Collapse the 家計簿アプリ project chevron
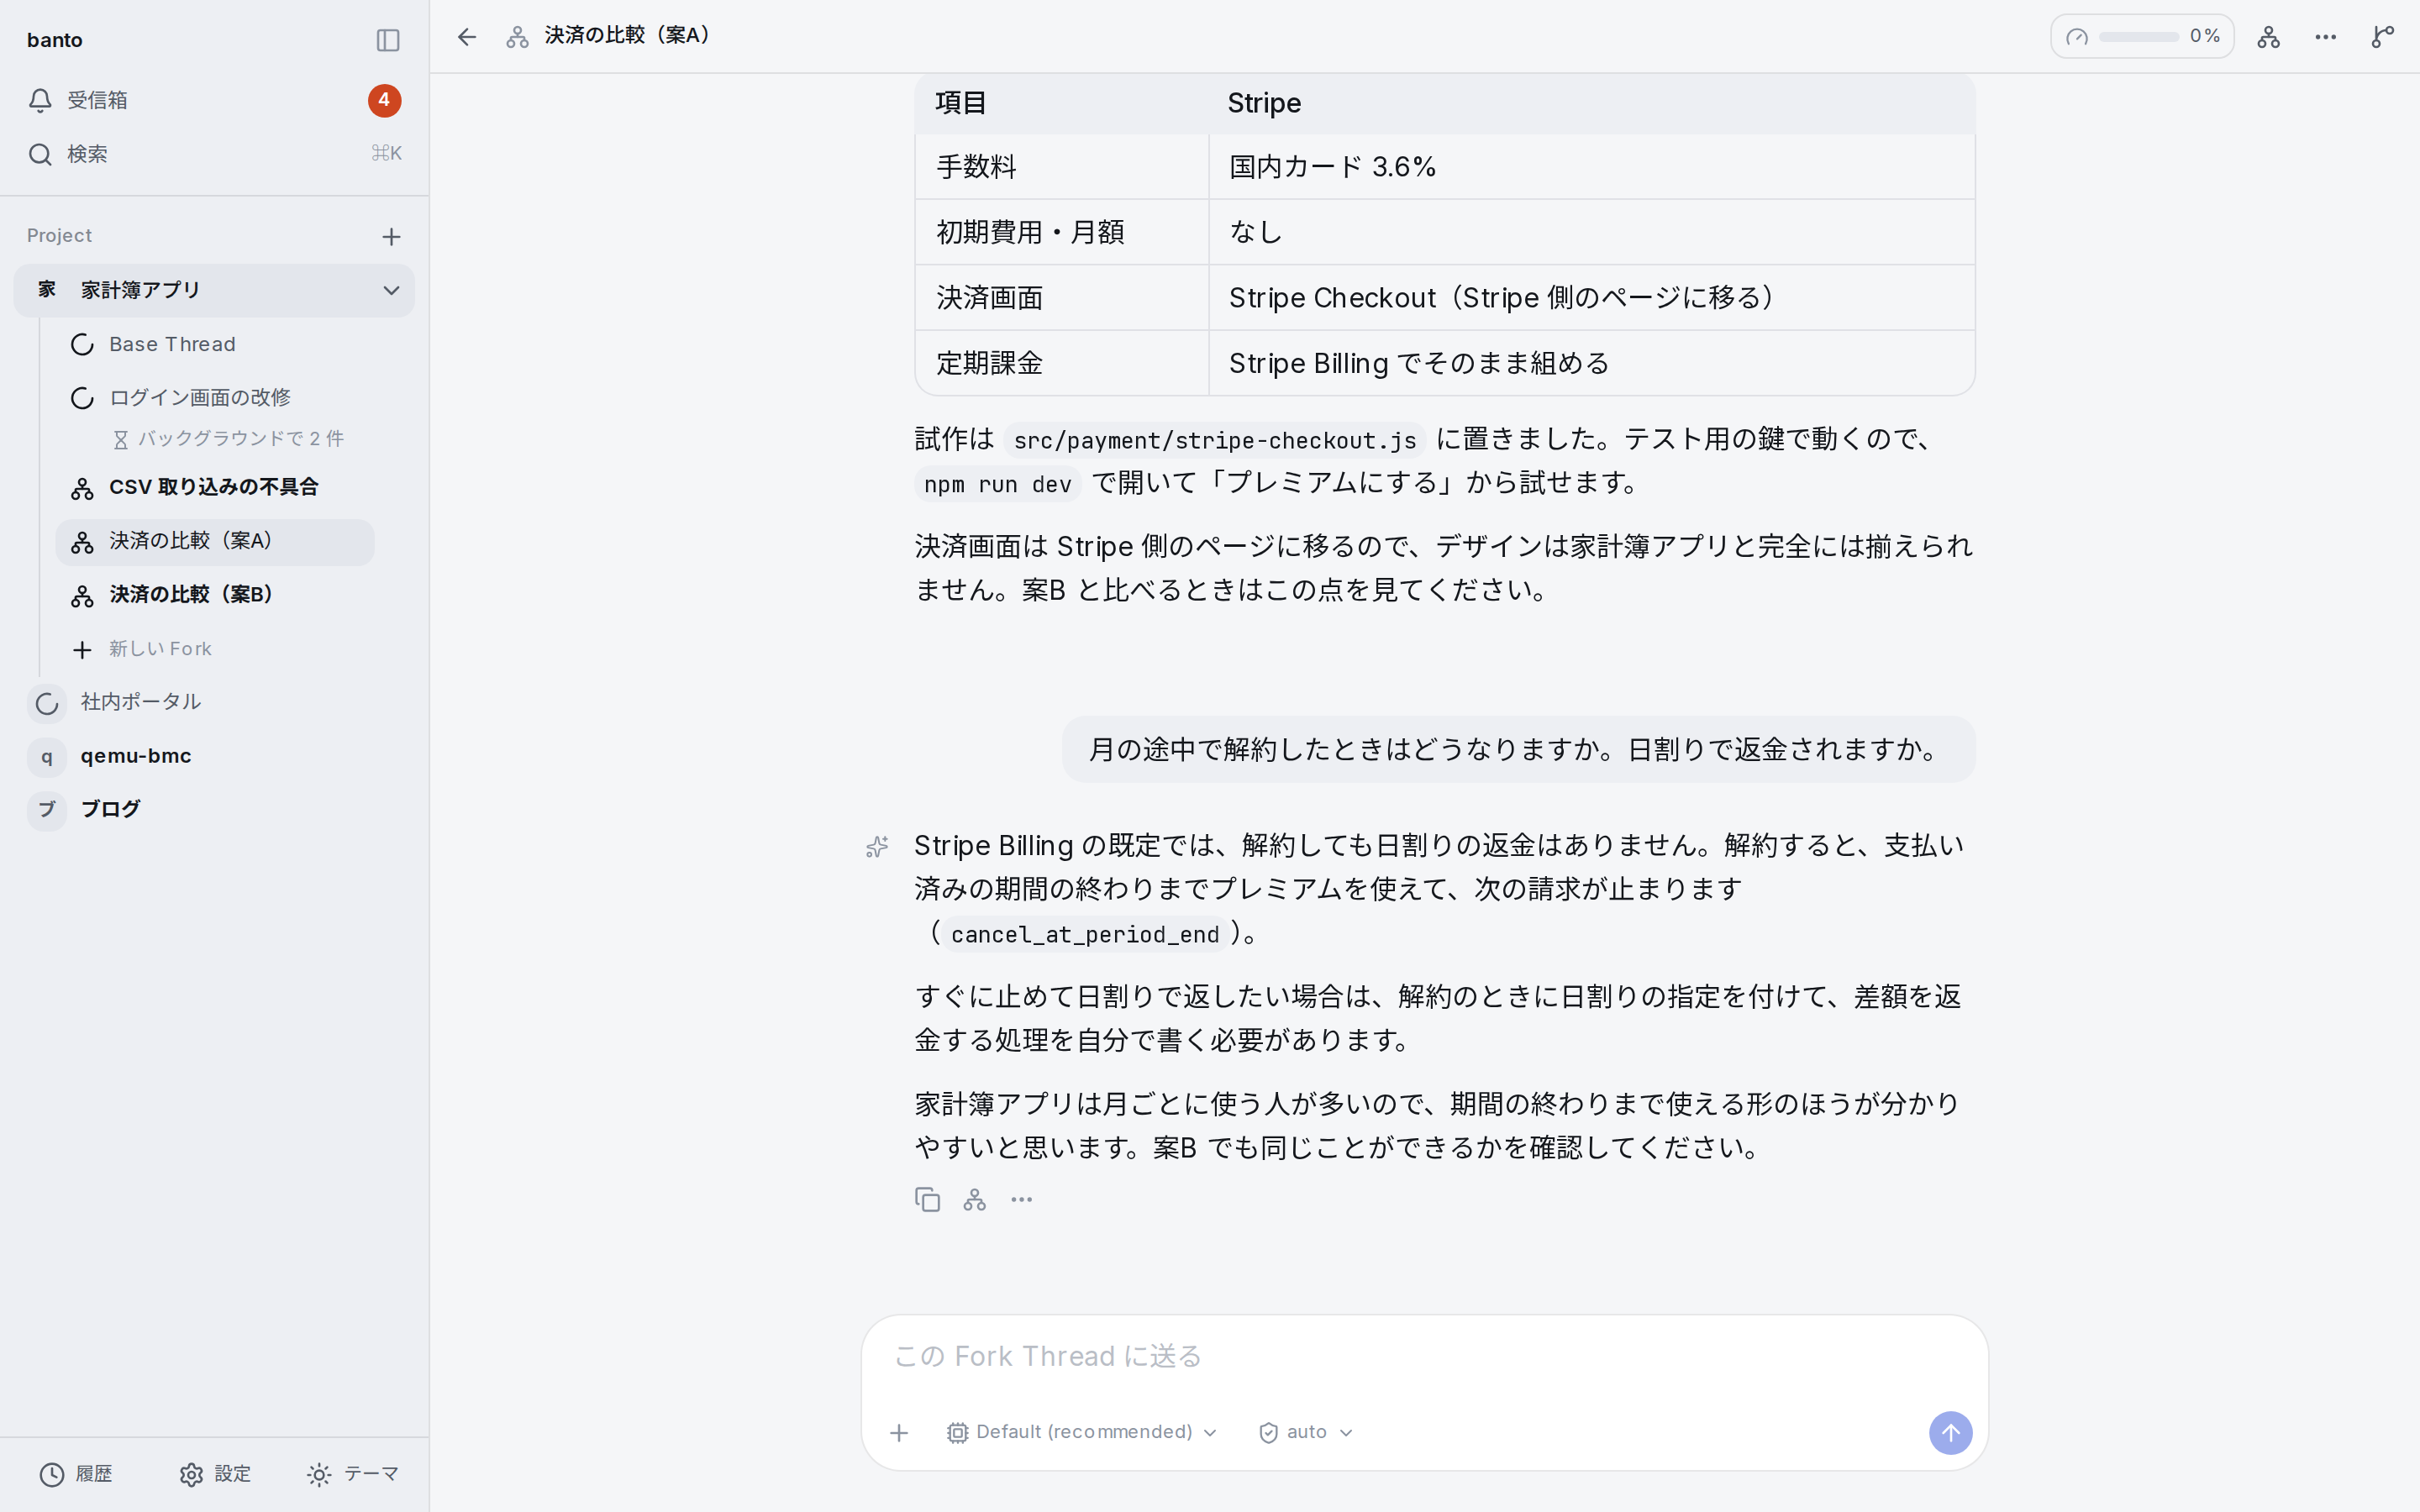Viewport: 2420px width, 1512px height. point(391,290)
